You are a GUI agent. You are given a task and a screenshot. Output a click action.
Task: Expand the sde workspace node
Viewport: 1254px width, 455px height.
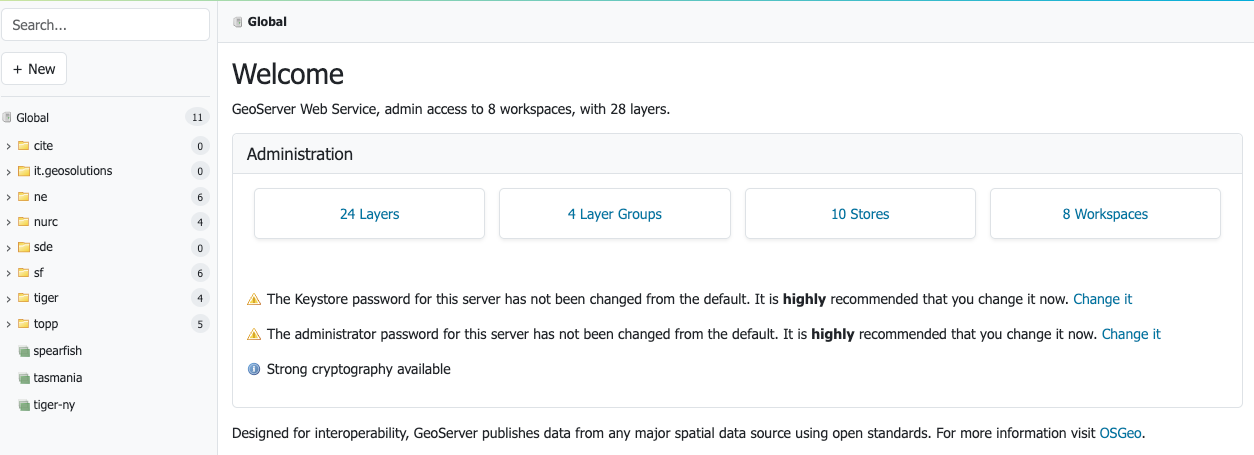tap(8, 248)
